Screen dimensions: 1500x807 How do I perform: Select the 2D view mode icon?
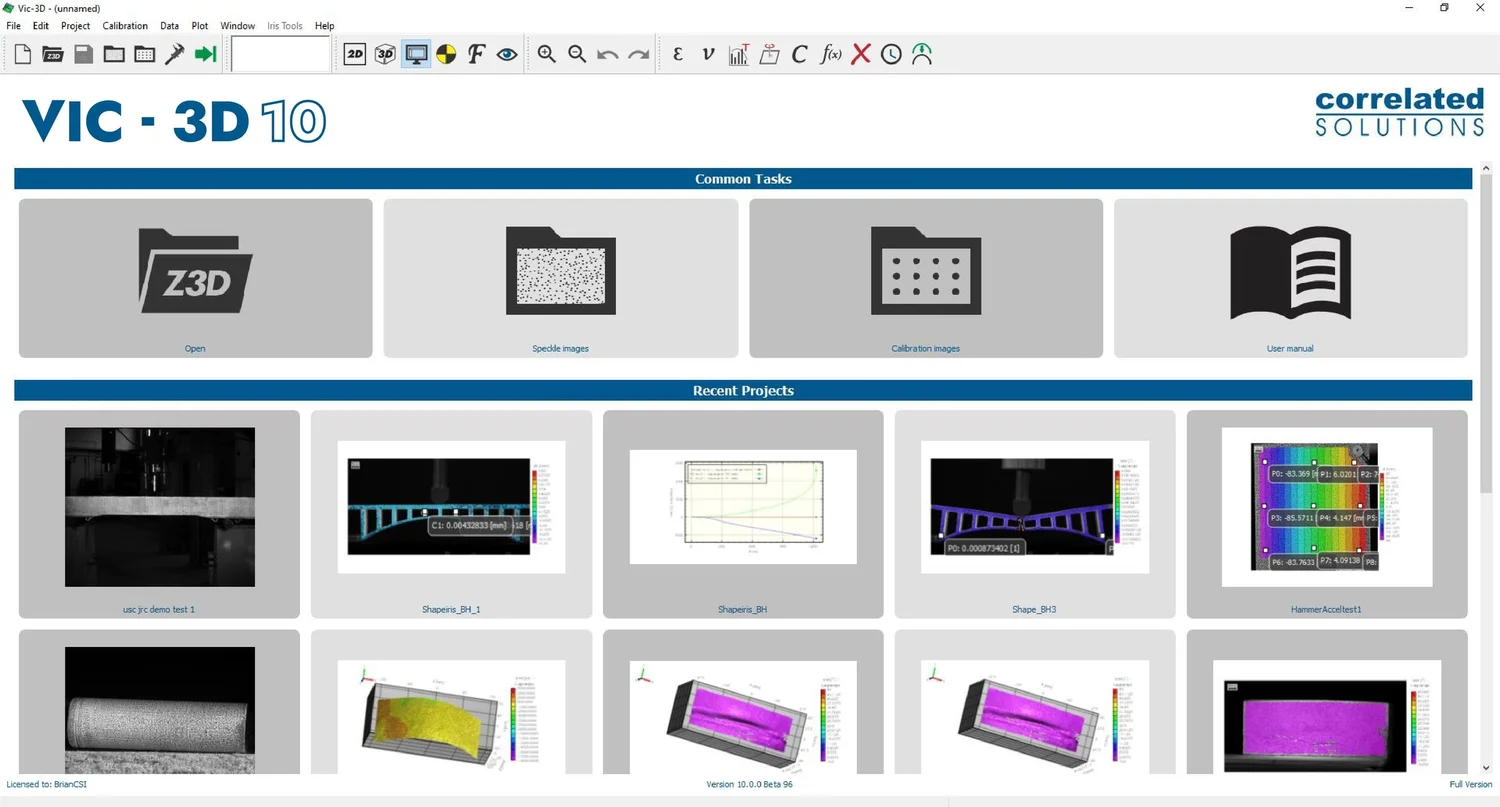(x=354, y=54)
